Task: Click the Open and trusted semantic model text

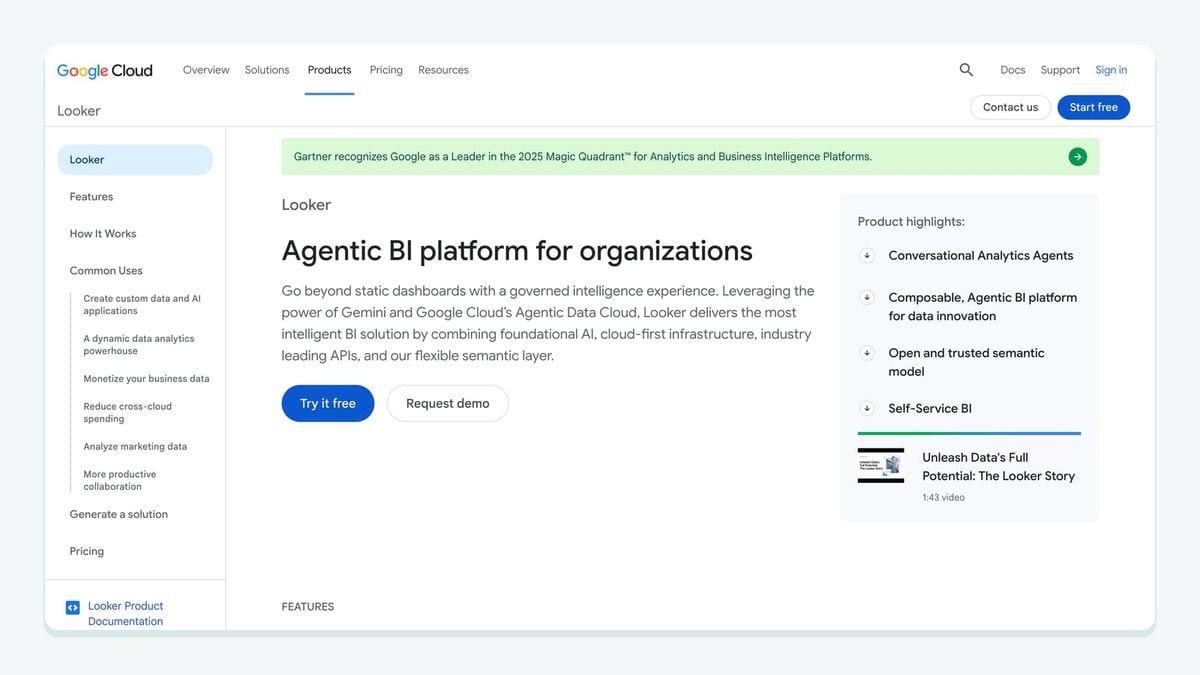Action: [966, 362]
